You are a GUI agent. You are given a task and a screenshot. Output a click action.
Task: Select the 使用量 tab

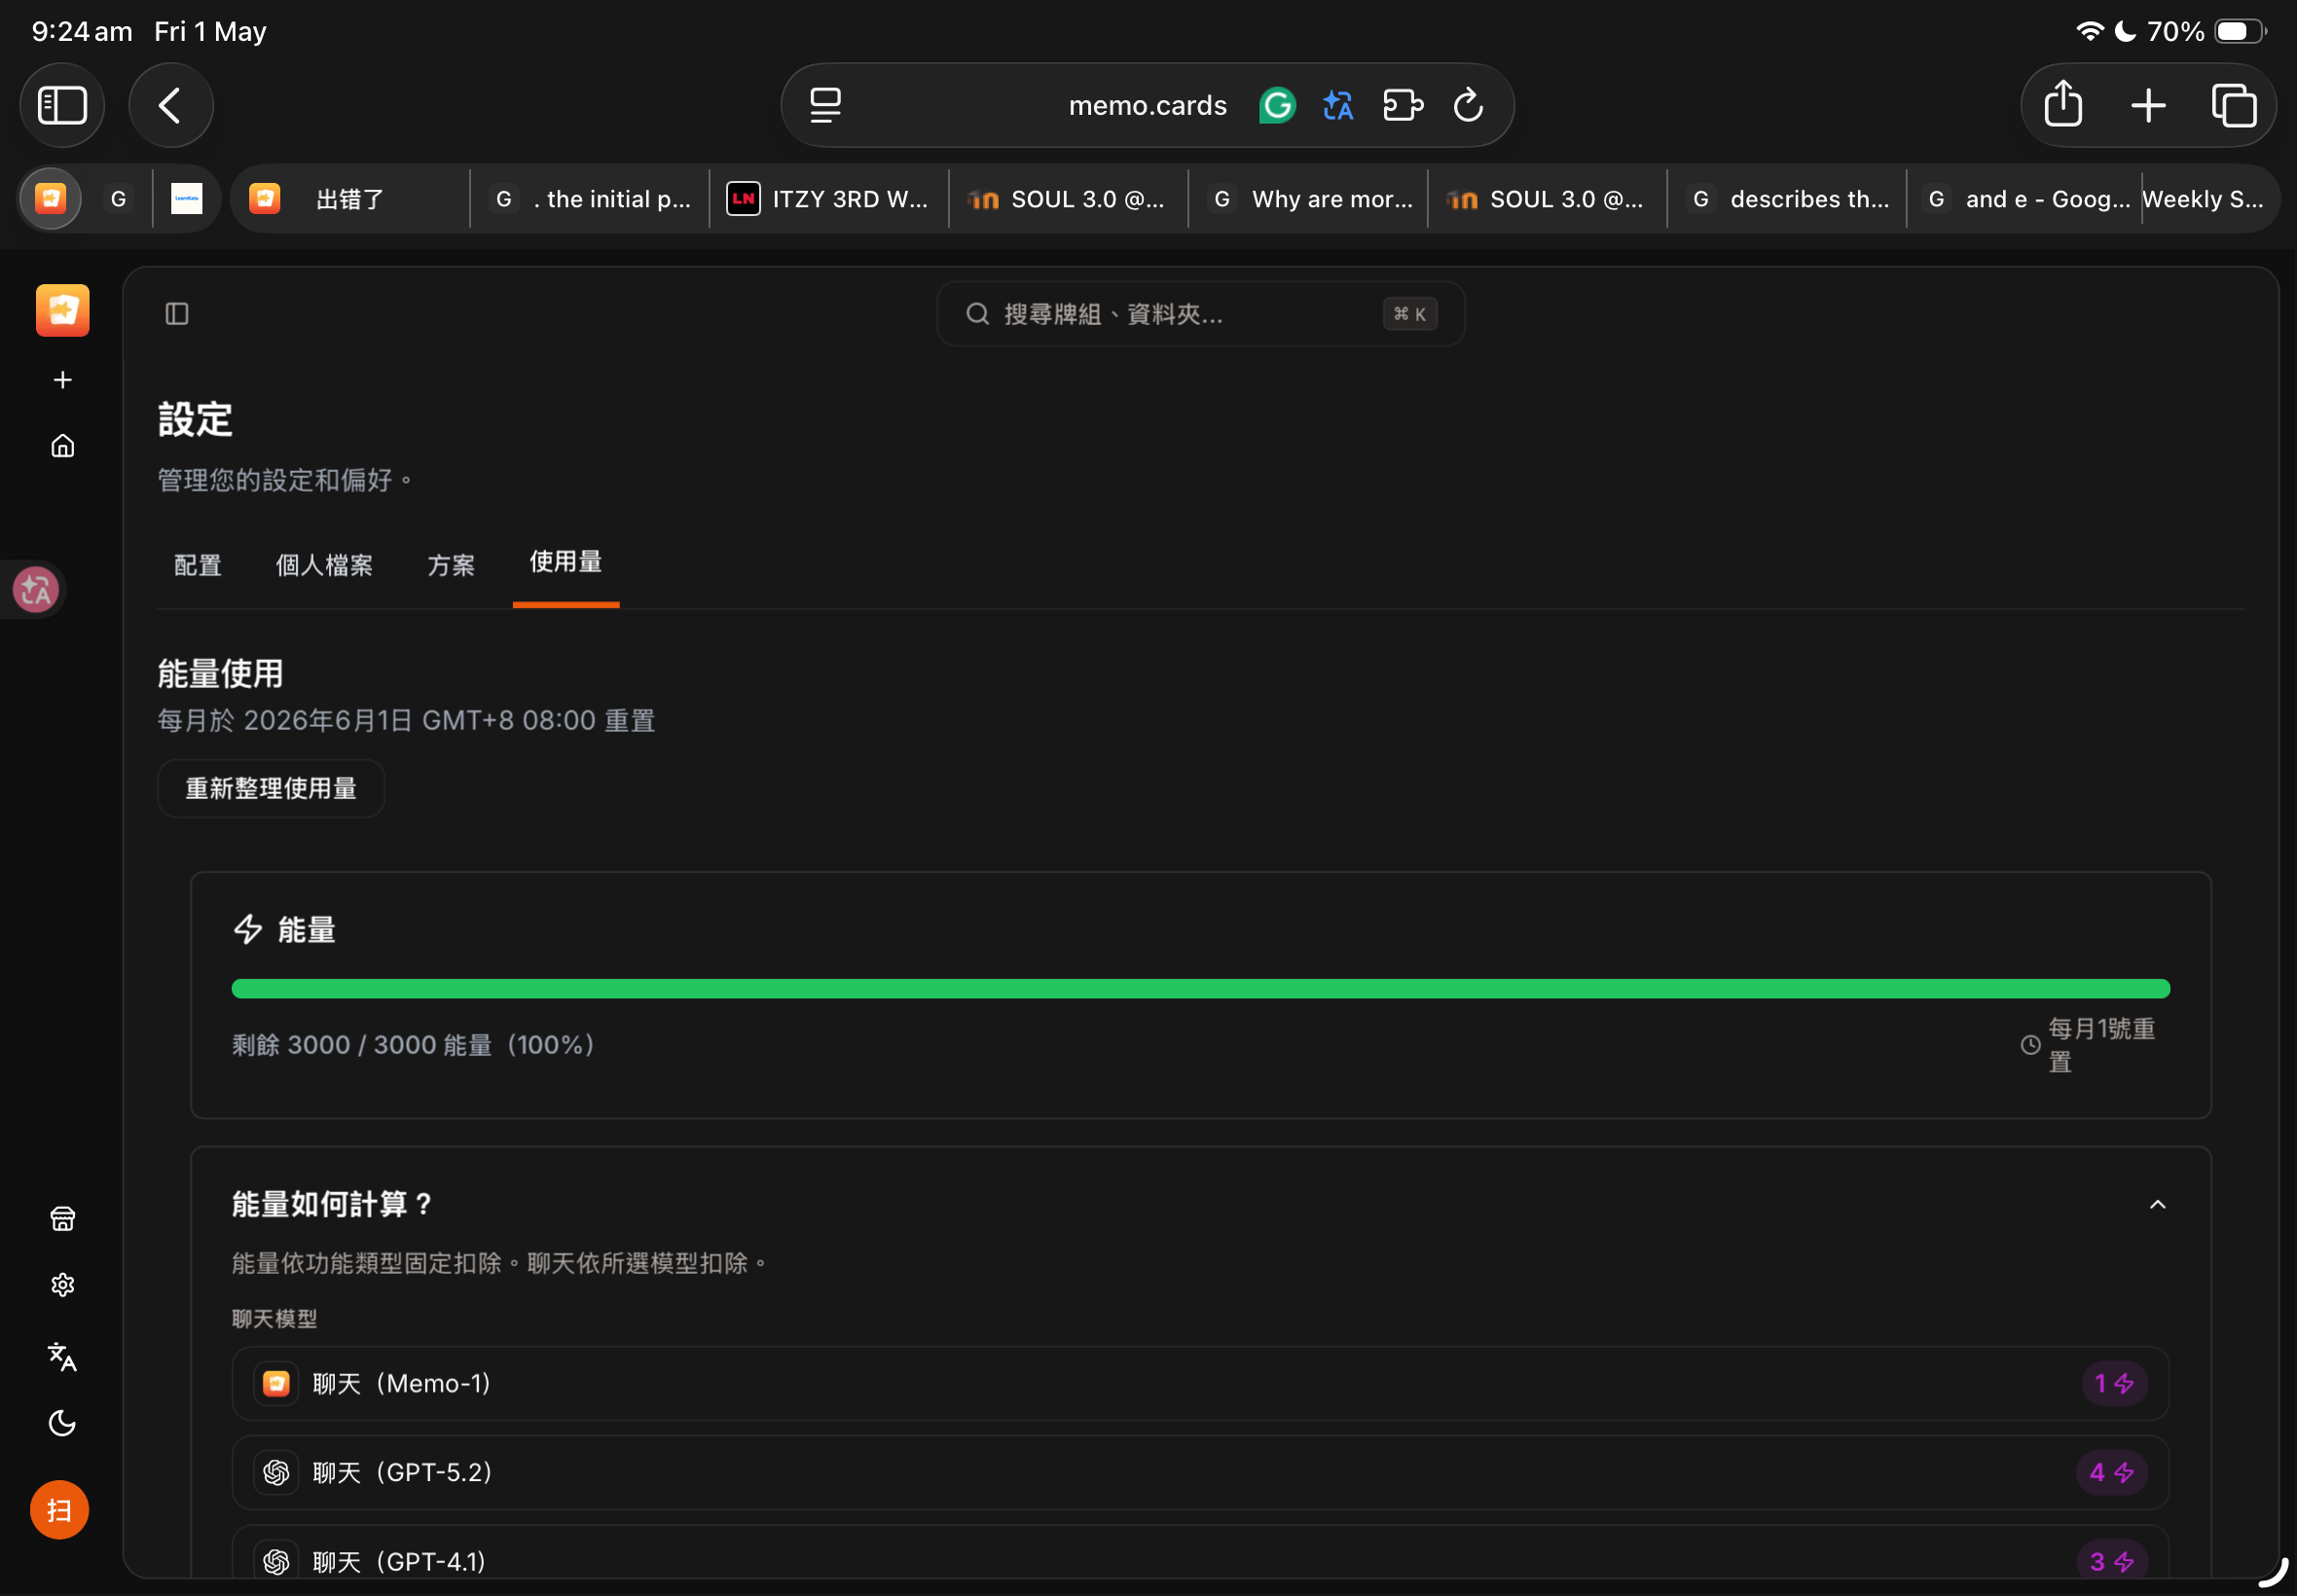(566, 562)
